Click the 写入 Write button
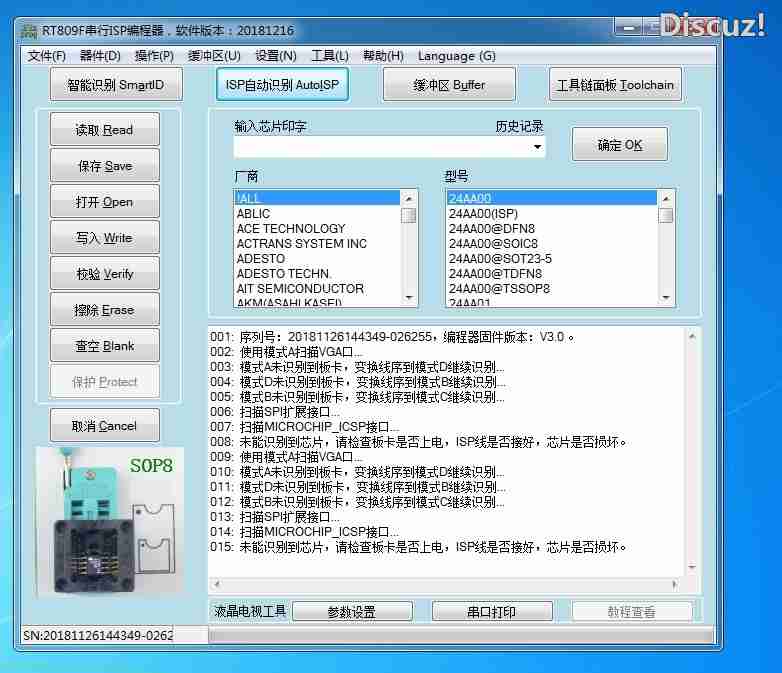 pos(105,237)
